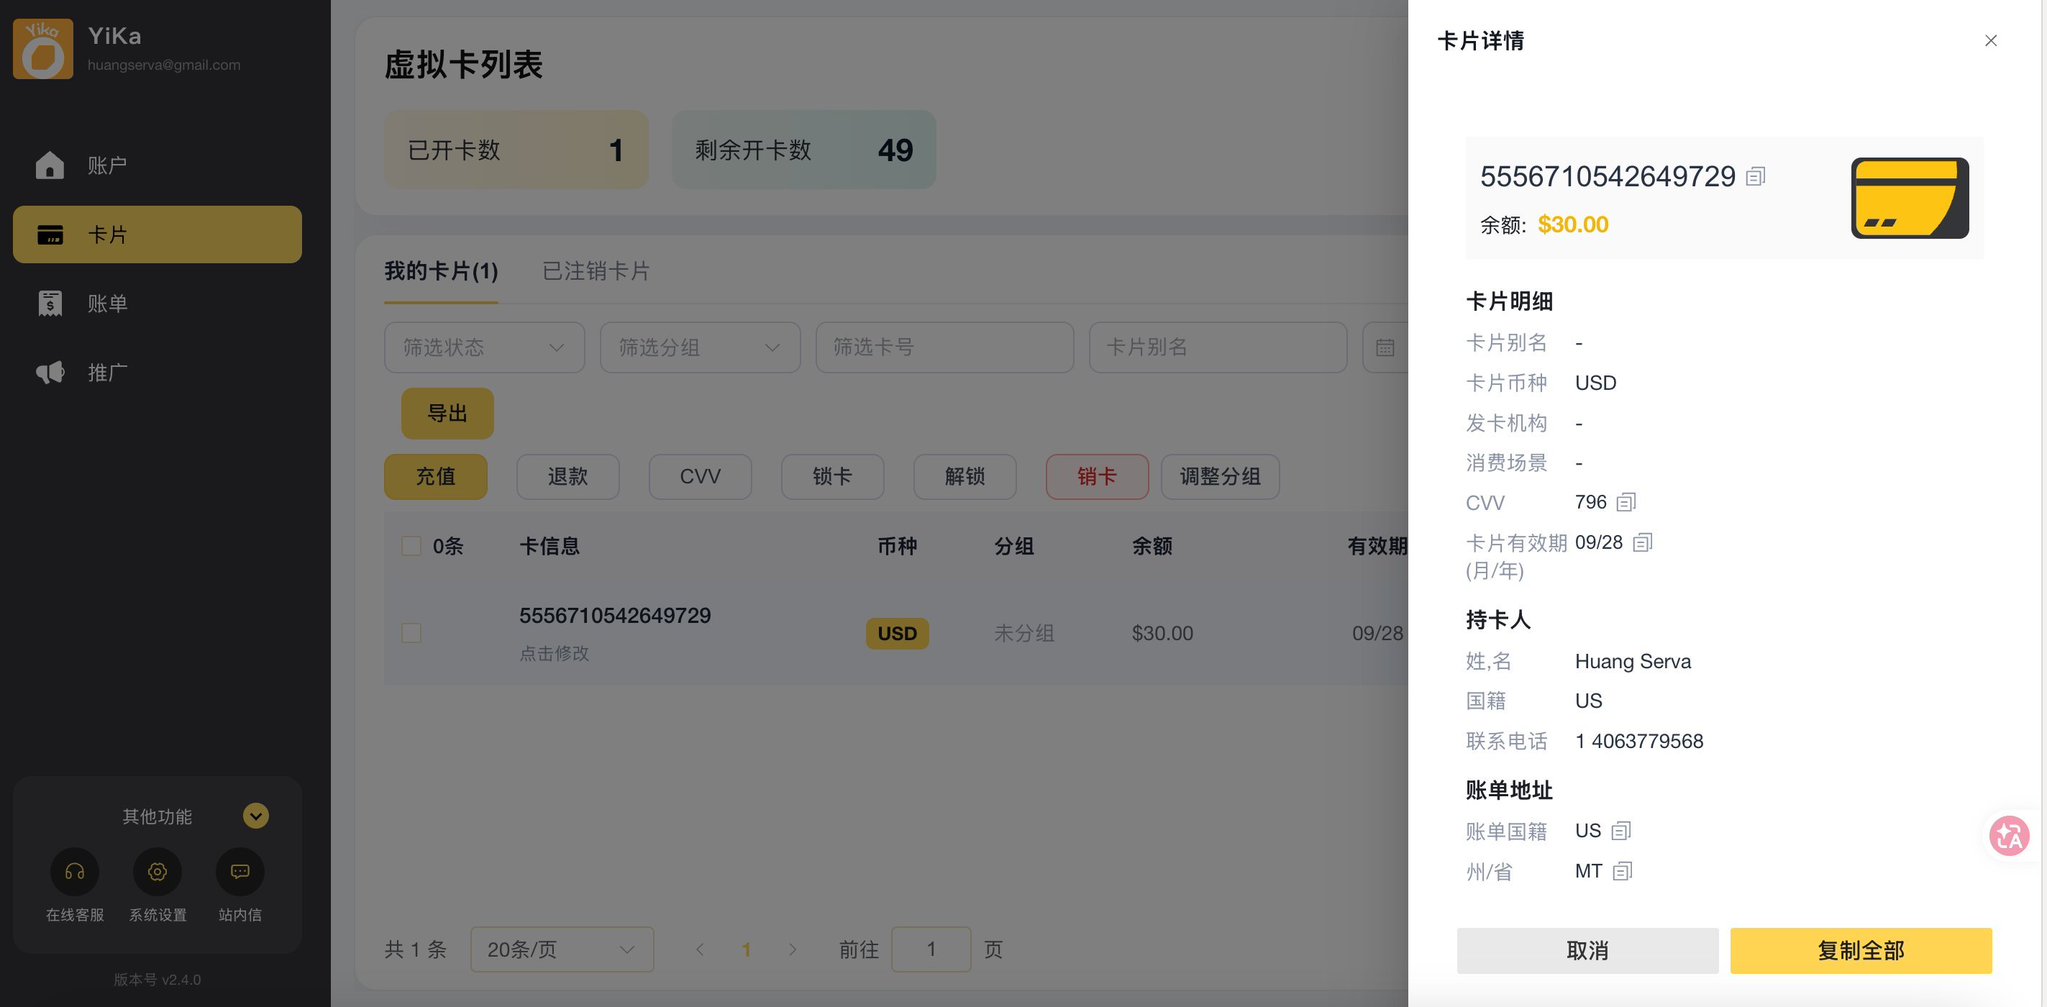Click the USD currency badge in row
Image resolution: width=2047 pixels, height=1007 pixels.
(897, 634)
